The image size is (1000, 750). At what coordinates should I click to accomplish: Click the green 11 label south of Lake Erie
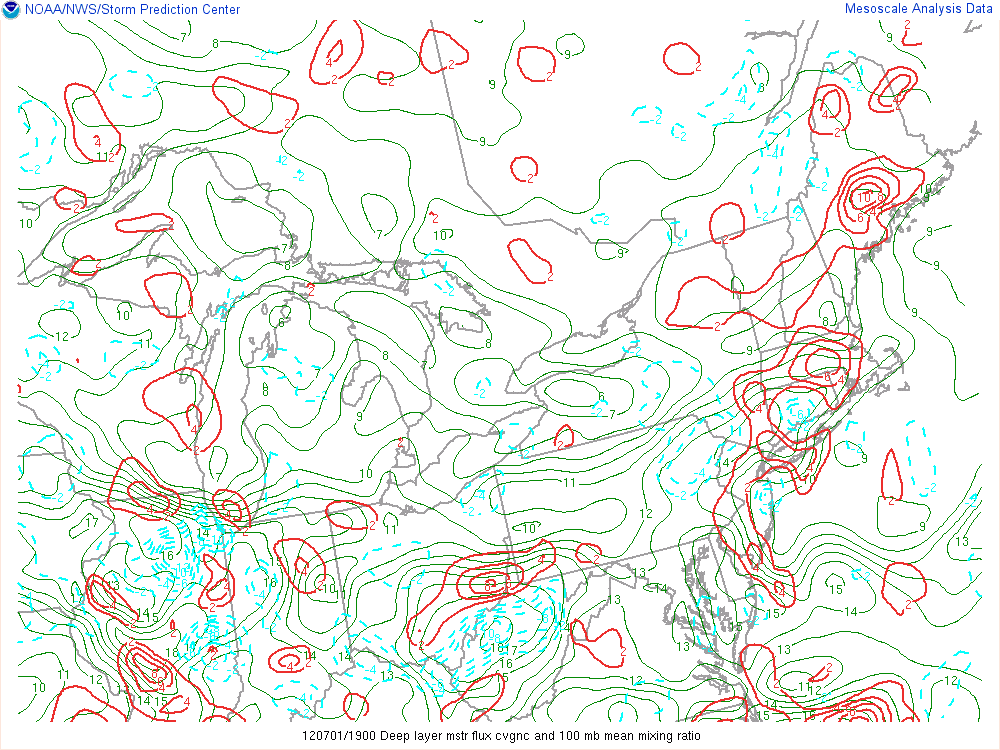pos(569,483)
